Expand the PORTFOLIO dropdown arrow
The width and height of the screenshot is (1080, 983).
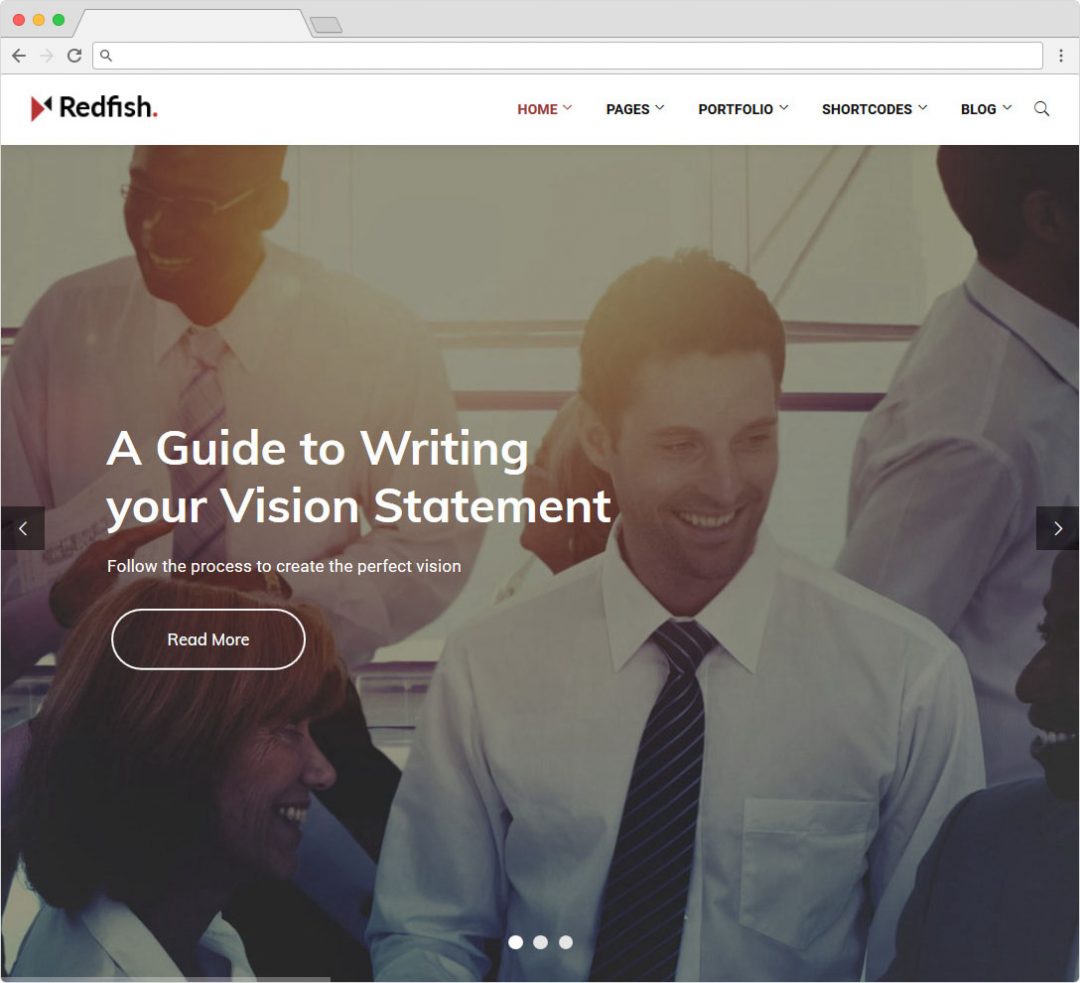click(784, 108)
